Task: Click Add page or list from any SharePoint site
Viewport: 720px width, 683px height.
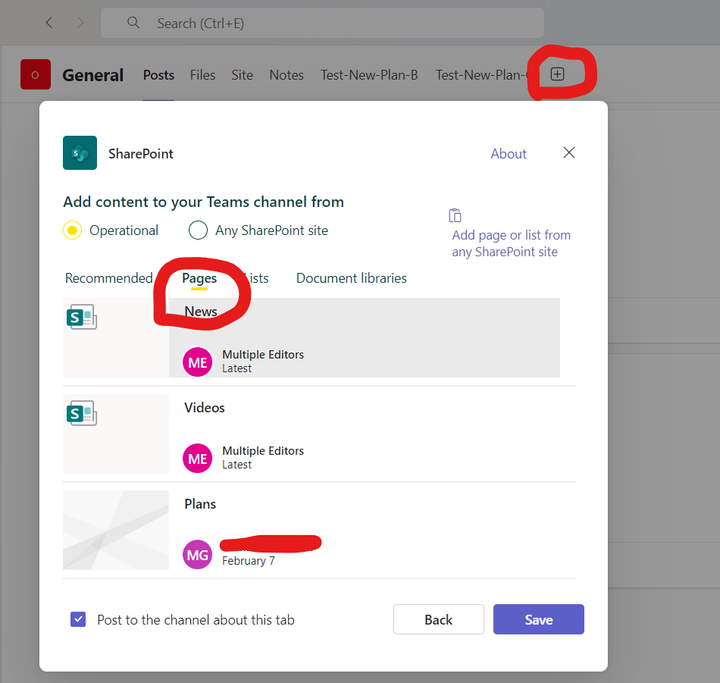Action: tap(511, 243)
